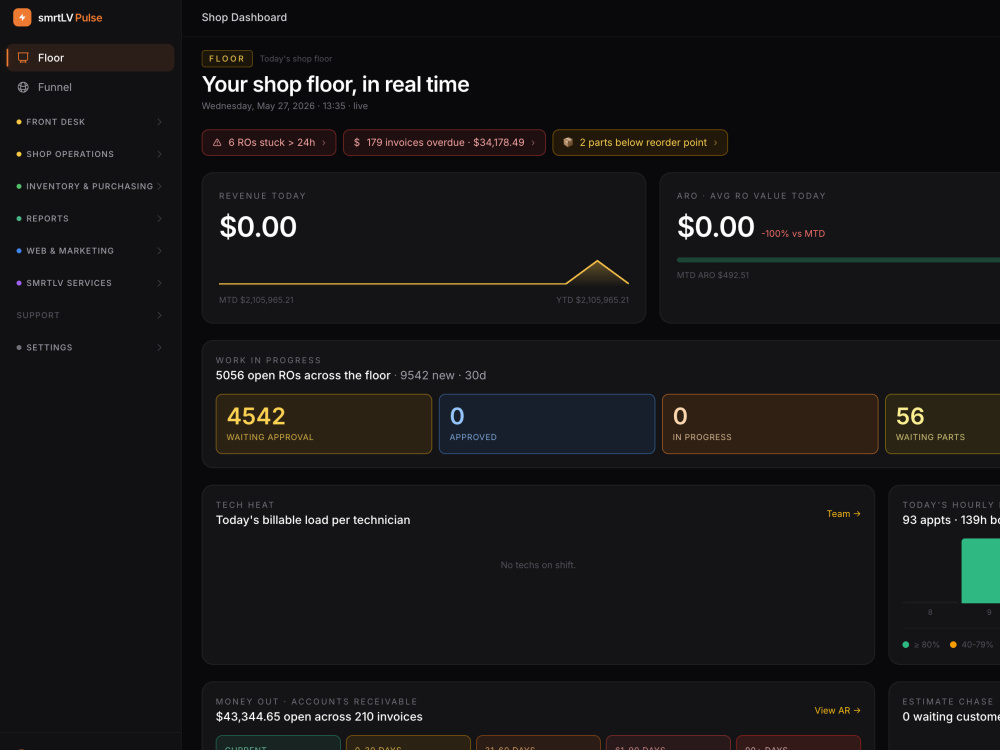
Task: Click the -100% vs MTD indicator
Action: point(793,234)
